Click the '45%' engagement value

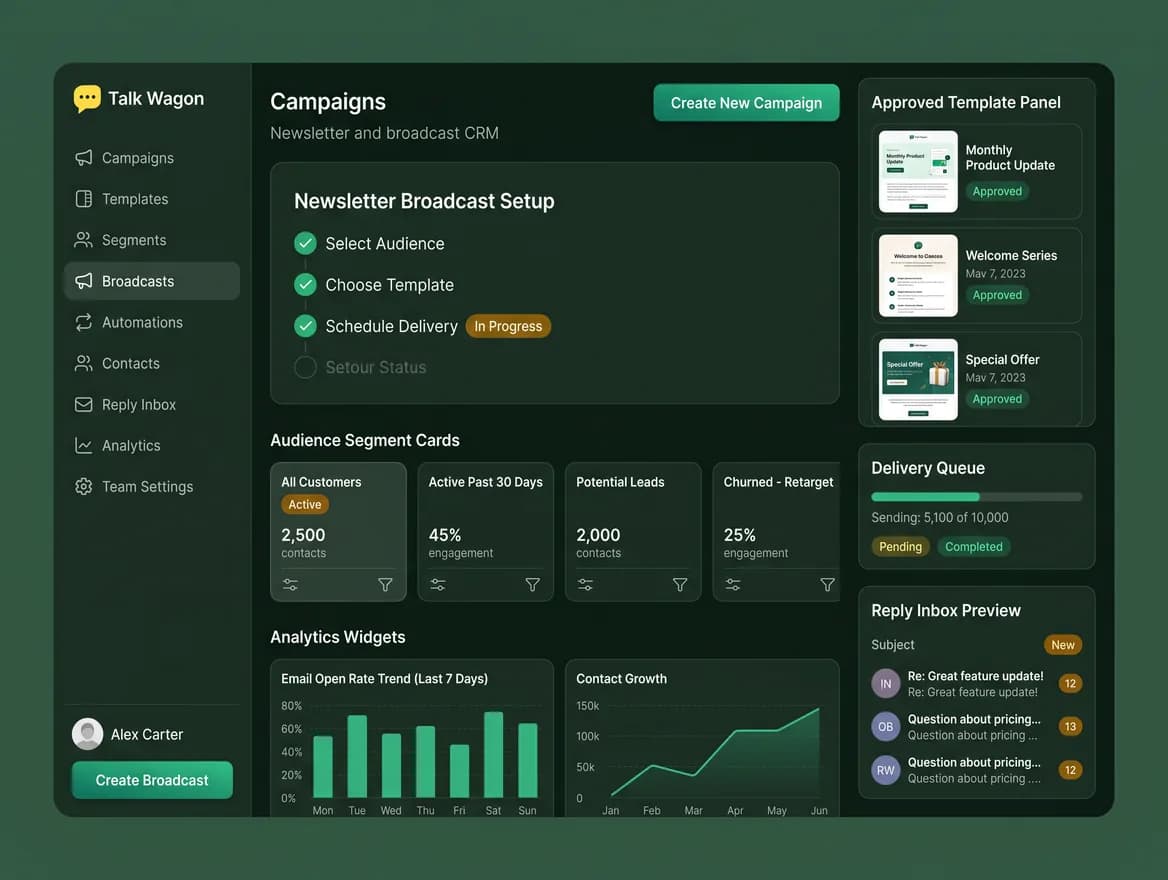click(445, 535)
